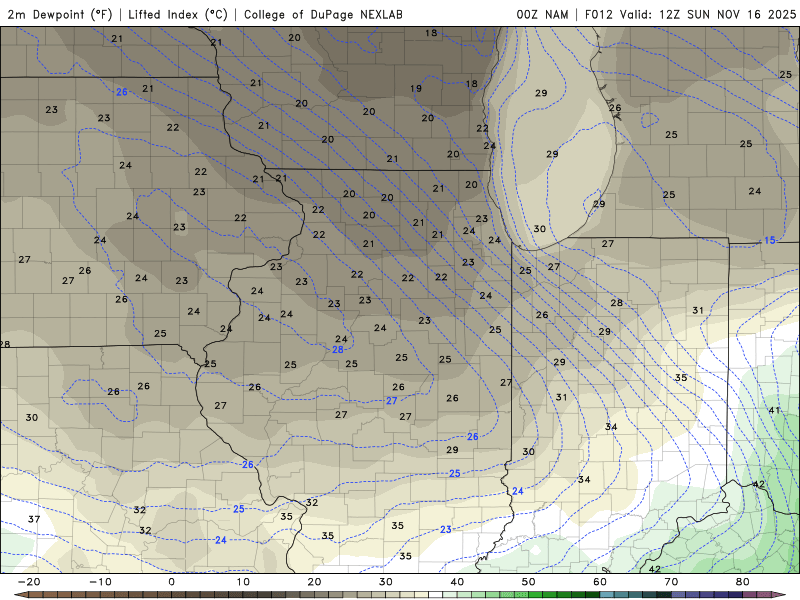The height and width of the screenshot is (600, 800).
Task: Click the colorbar tick label 40
Action: click(x=457, y=582)
